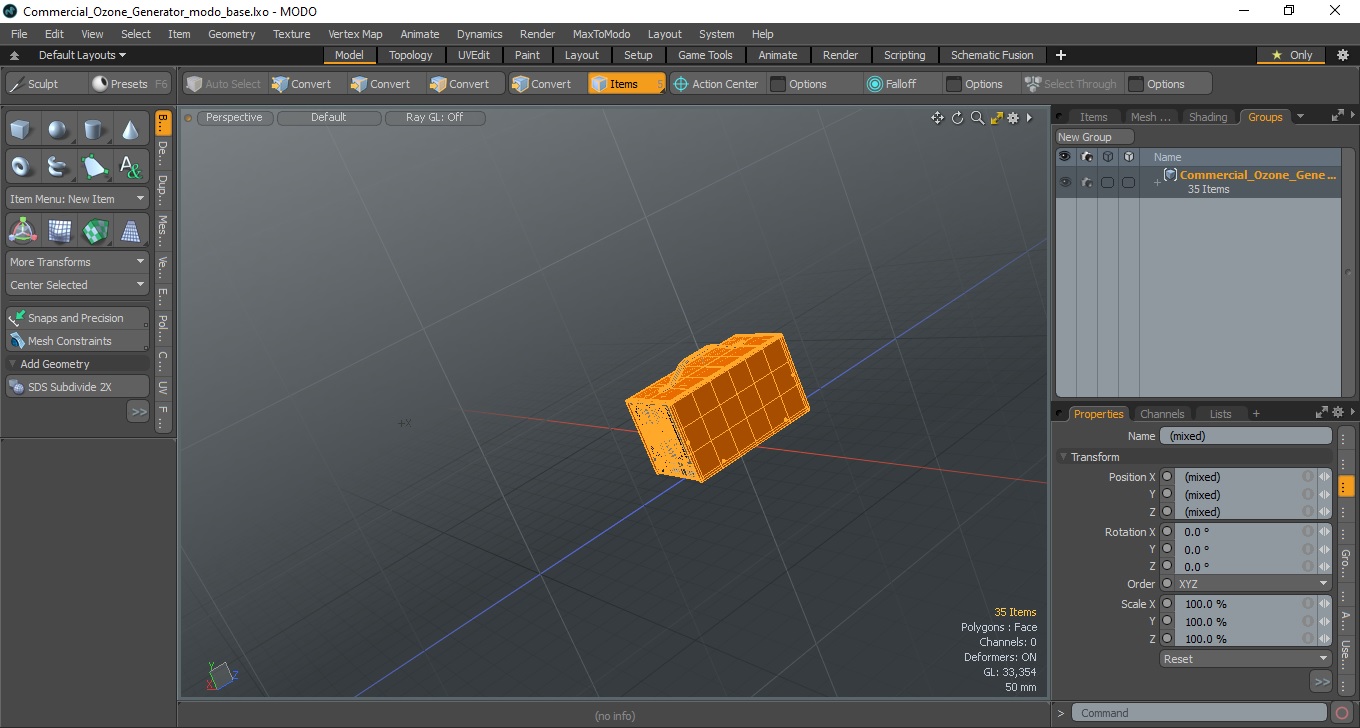Select the Cylinder primitive tool

(x=94, y=130)
